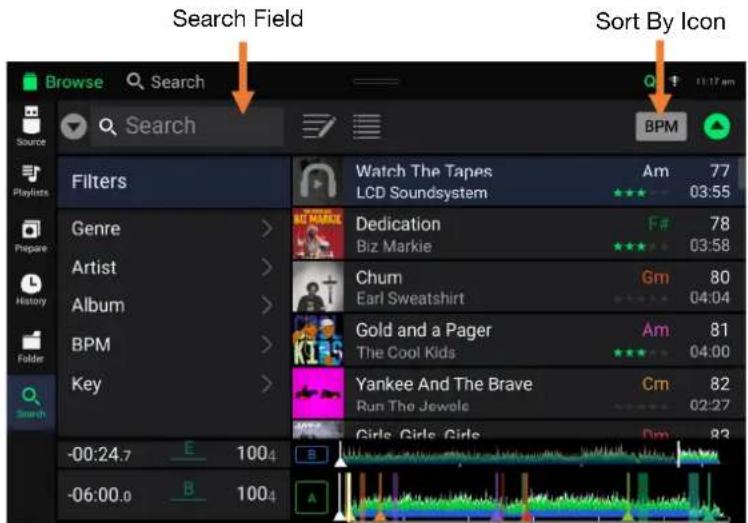748x523 pixels.
Task: Click into the Search input field
Action: (190, 127)
